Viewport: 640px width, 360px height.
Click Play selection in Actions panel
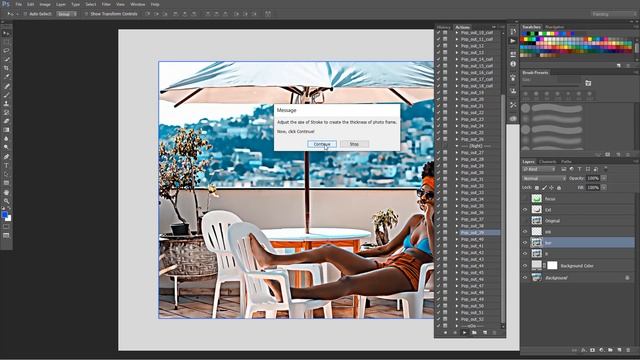click(464, 333)
